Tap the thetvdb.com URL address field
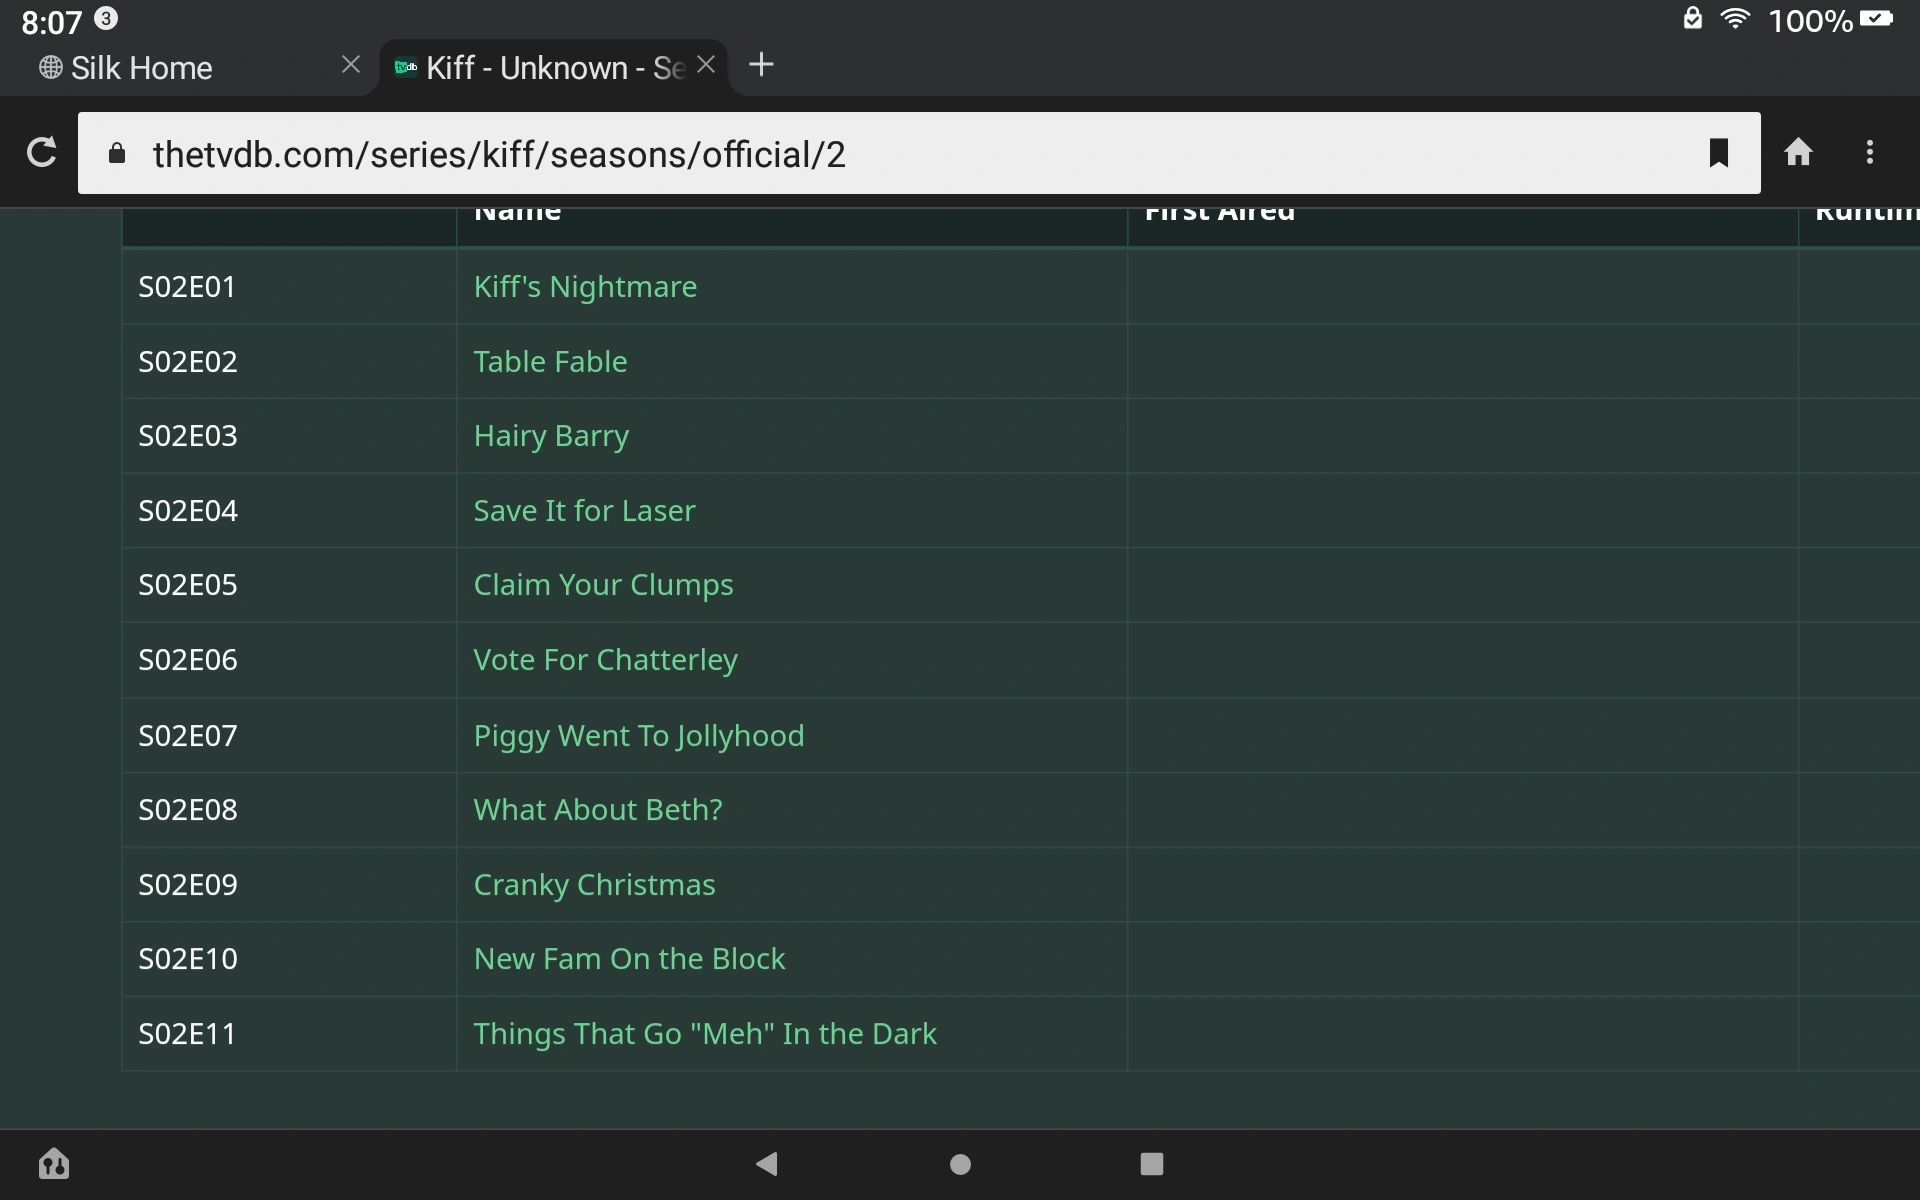This screenshot has width=1920, height=1200. [900, 154]
